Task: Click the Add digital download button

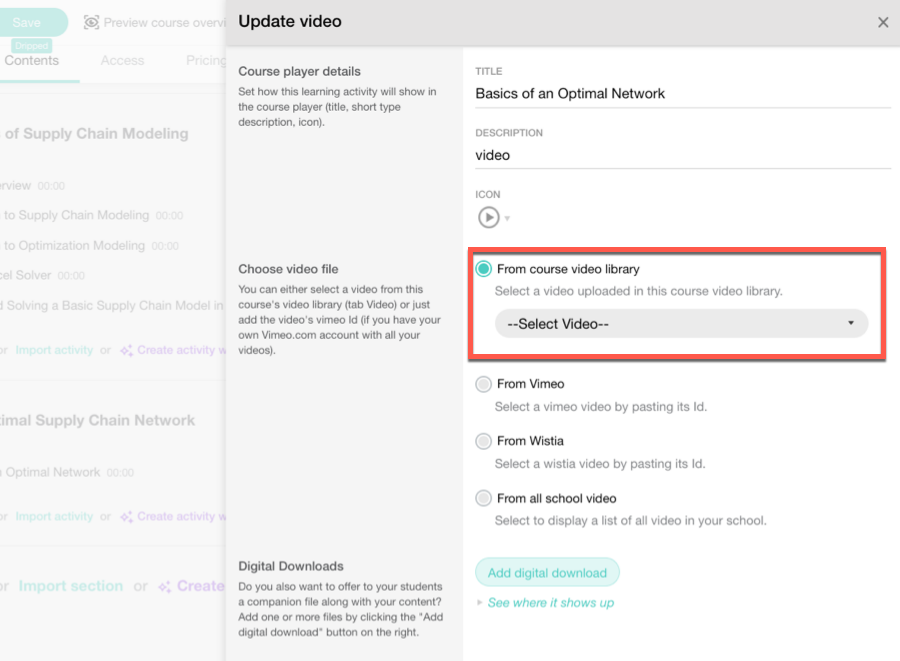Action: [x=547, y=573]
